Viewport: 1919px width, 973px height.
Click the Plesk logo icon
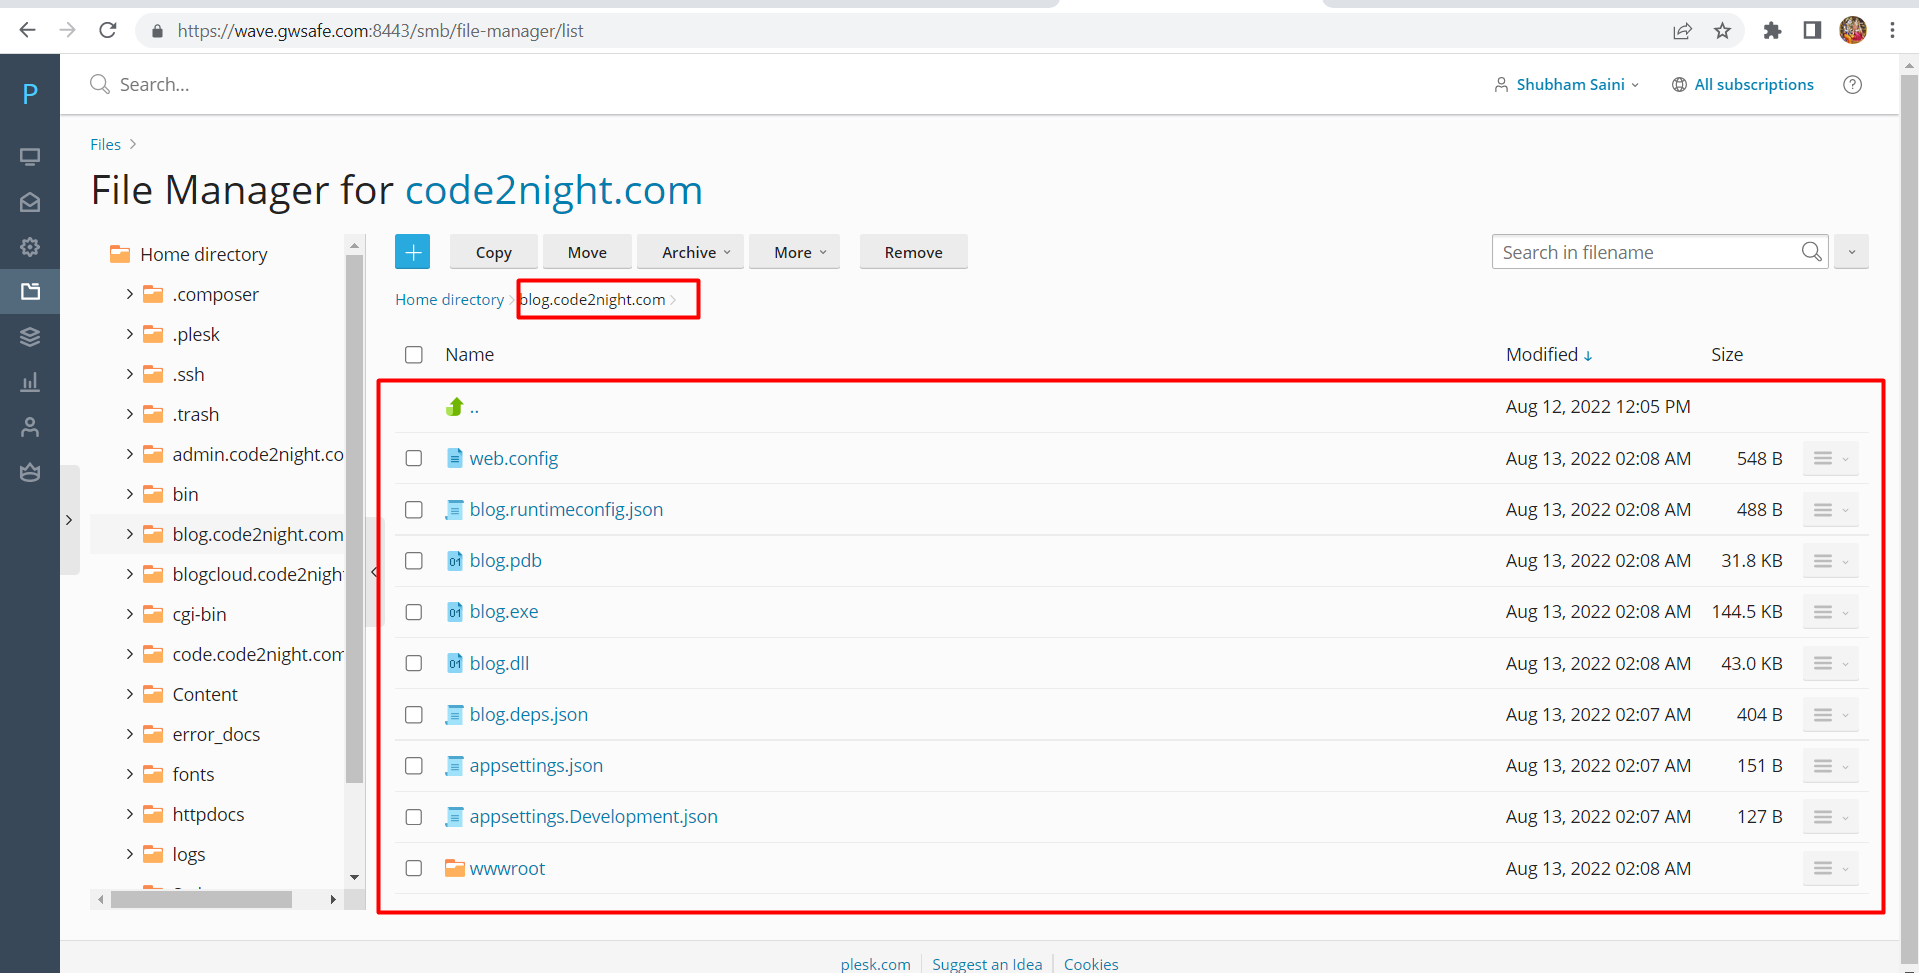point(30,94)
